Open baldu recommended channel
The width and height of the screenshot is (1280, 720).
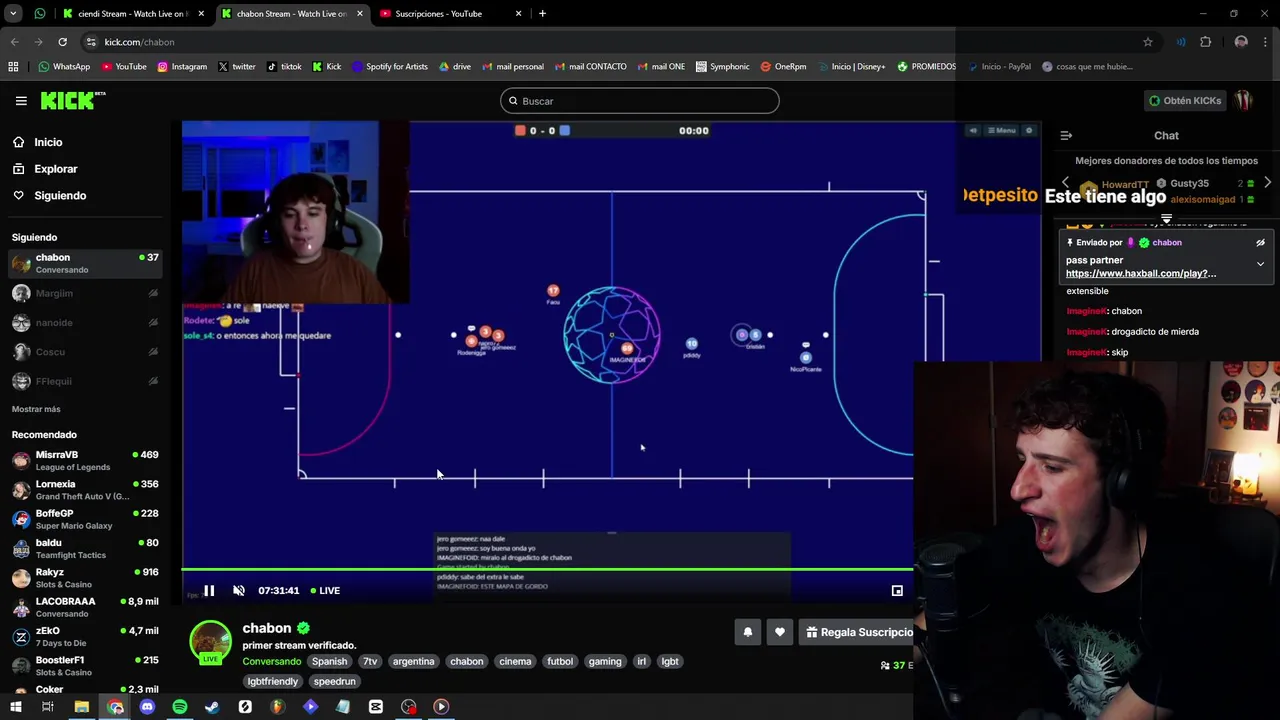(86, 548)
